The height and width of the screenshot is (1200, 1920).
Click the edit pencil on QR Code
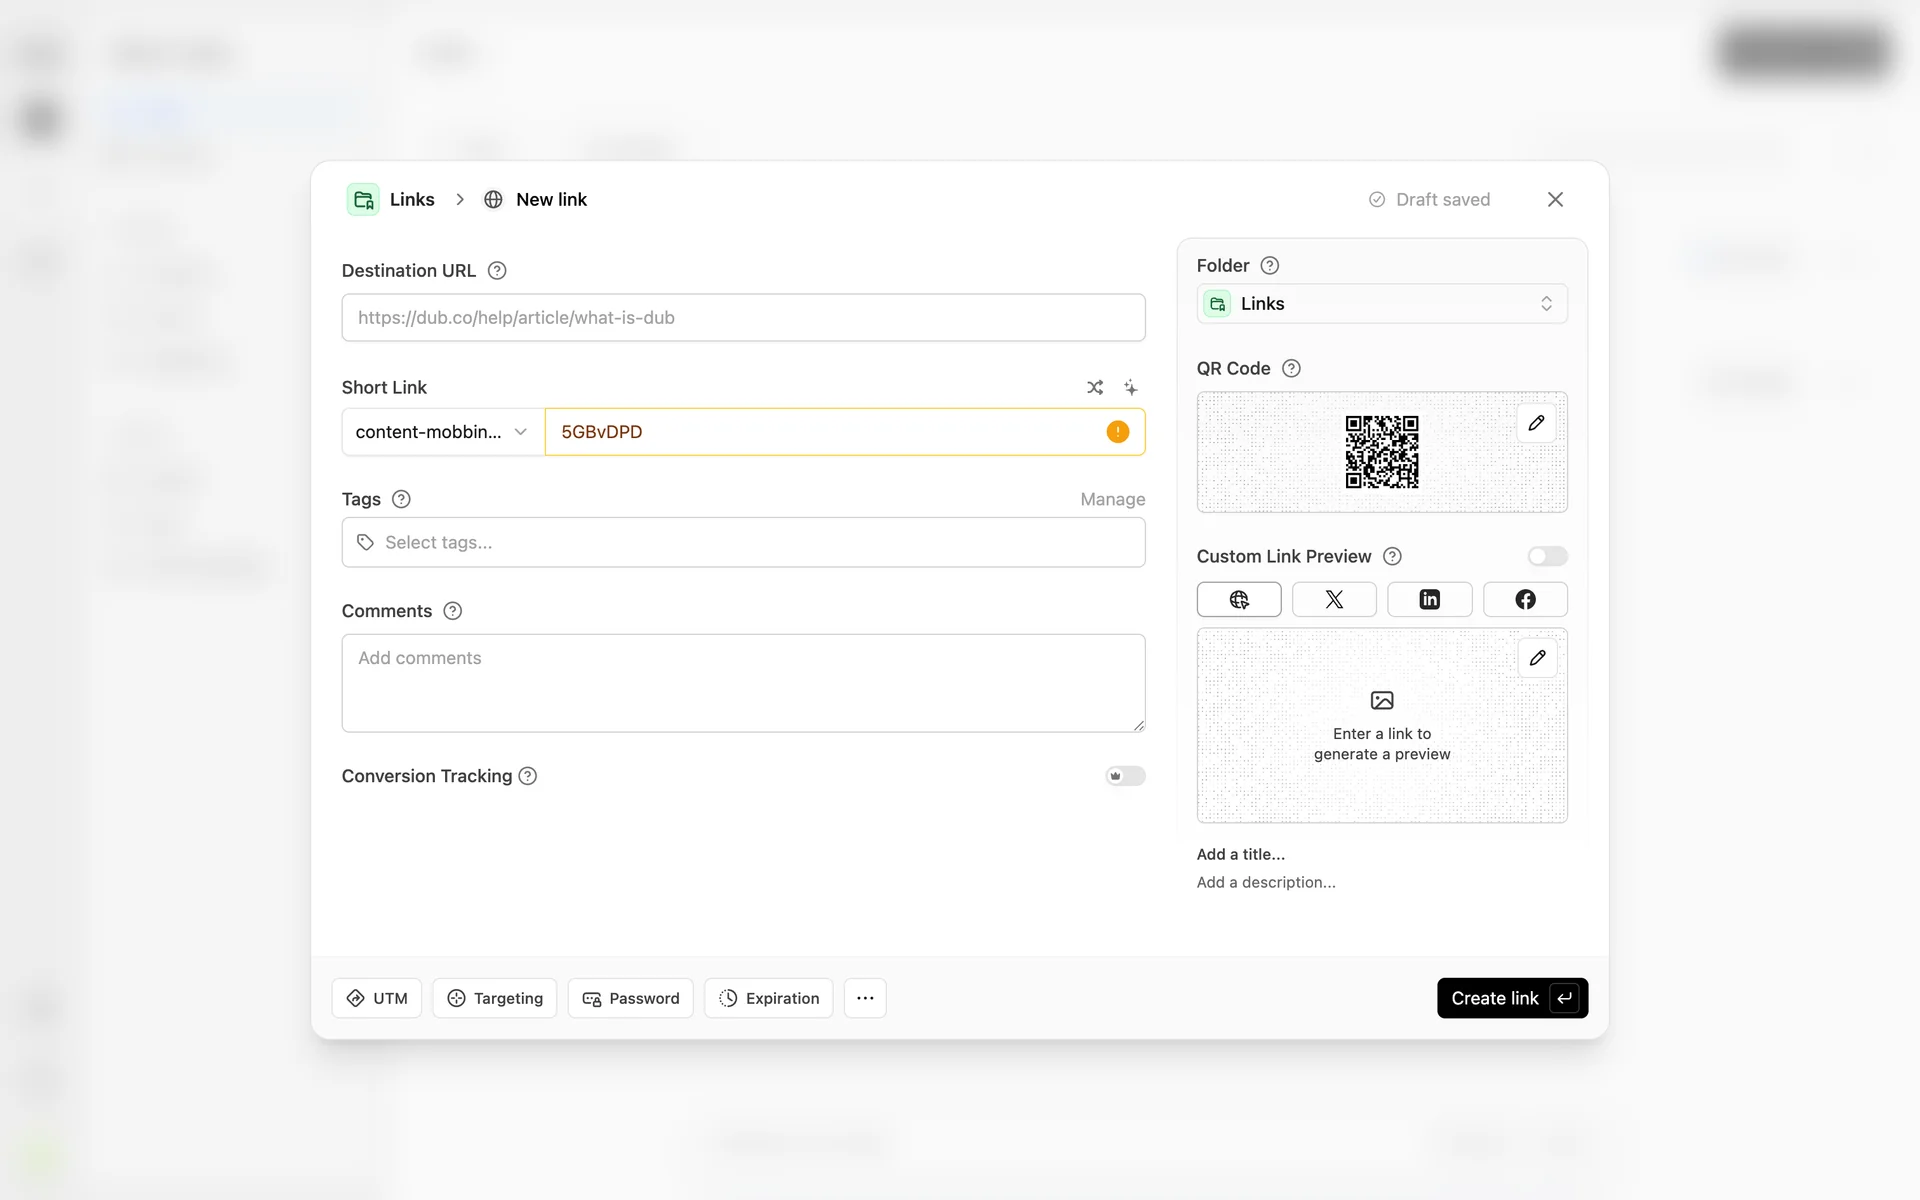click(x=1536, y=423)
